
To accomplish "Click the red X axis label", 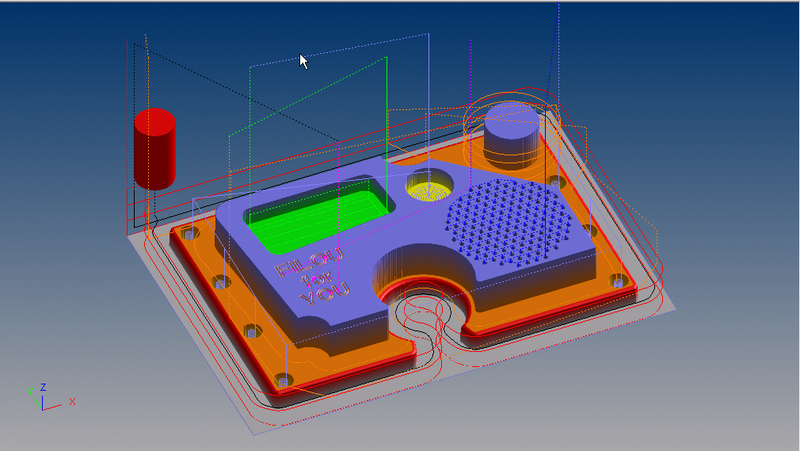I will point(72,401).
